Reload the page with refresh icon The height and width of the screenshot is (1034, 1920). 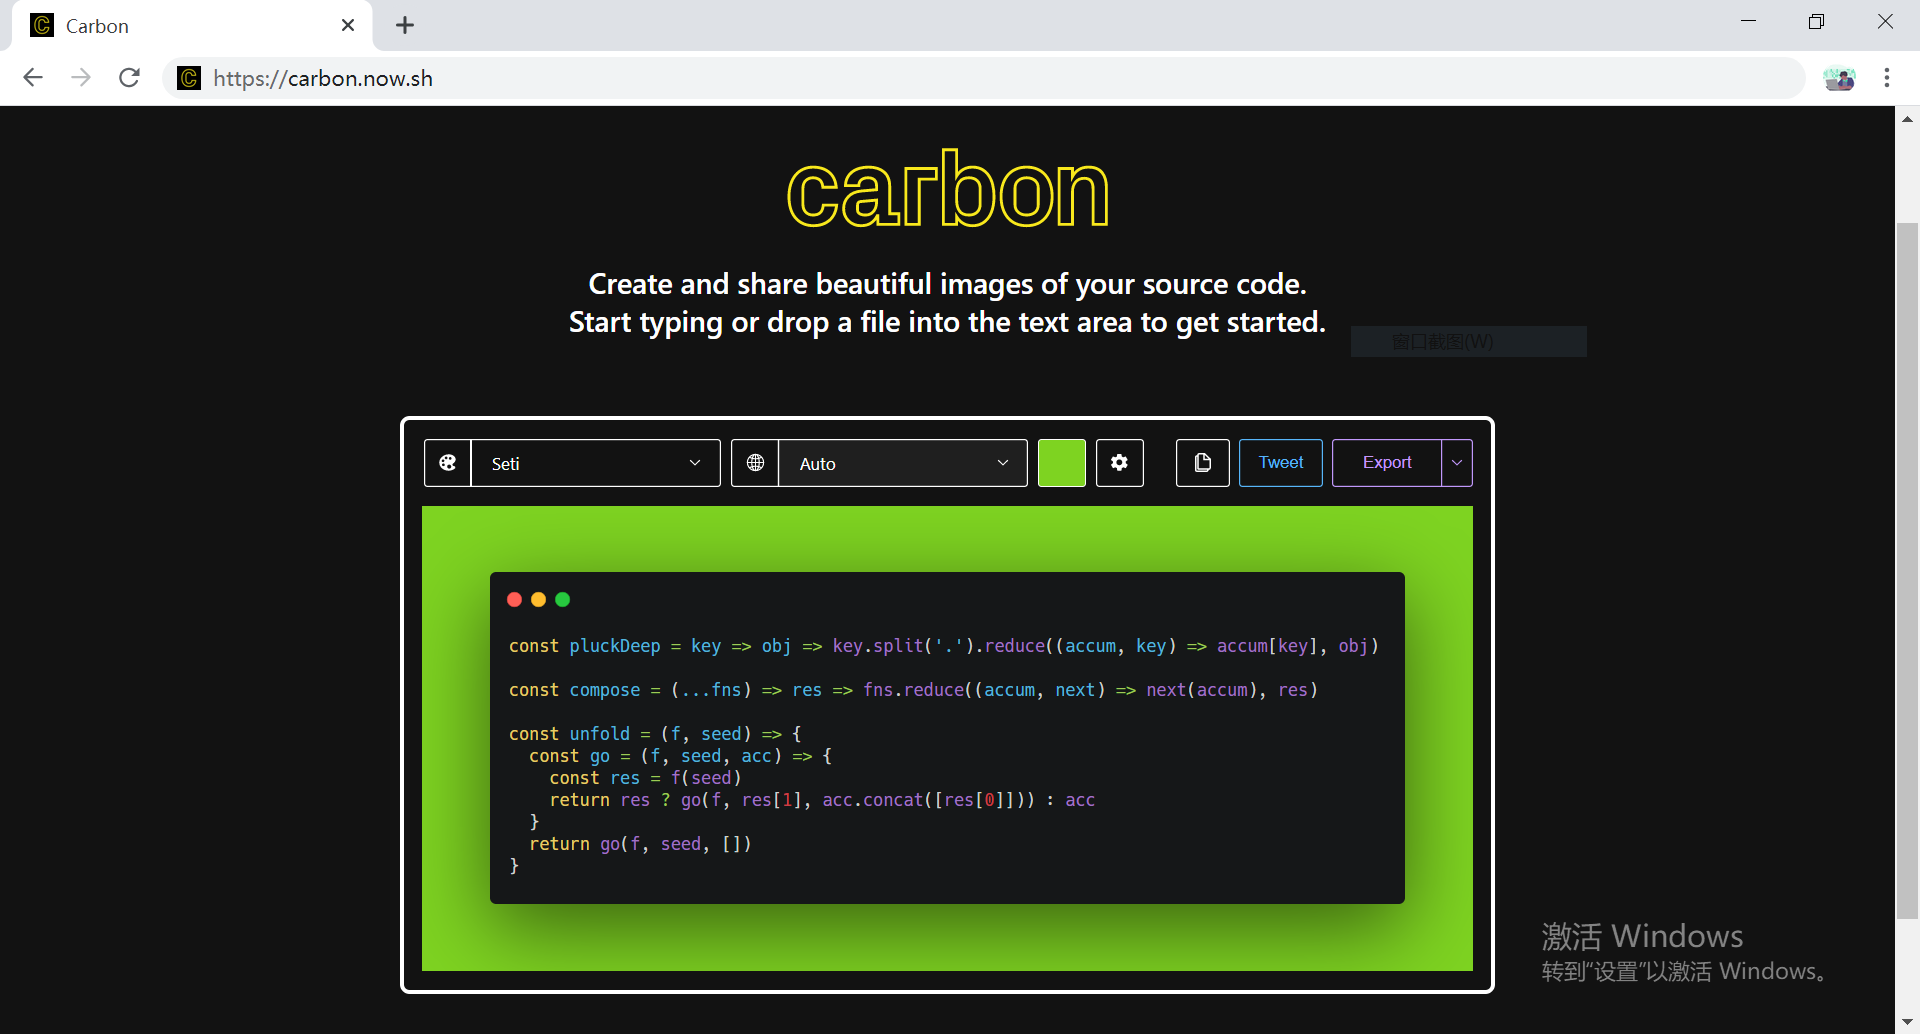tap(129, 78)
